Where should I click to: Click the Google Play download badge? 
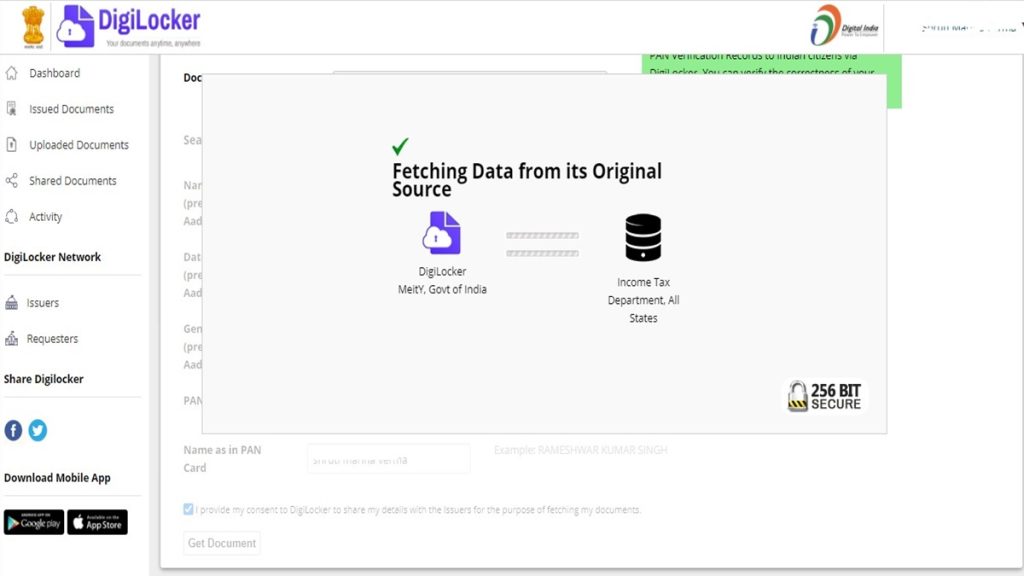click(x=34, y=522)
